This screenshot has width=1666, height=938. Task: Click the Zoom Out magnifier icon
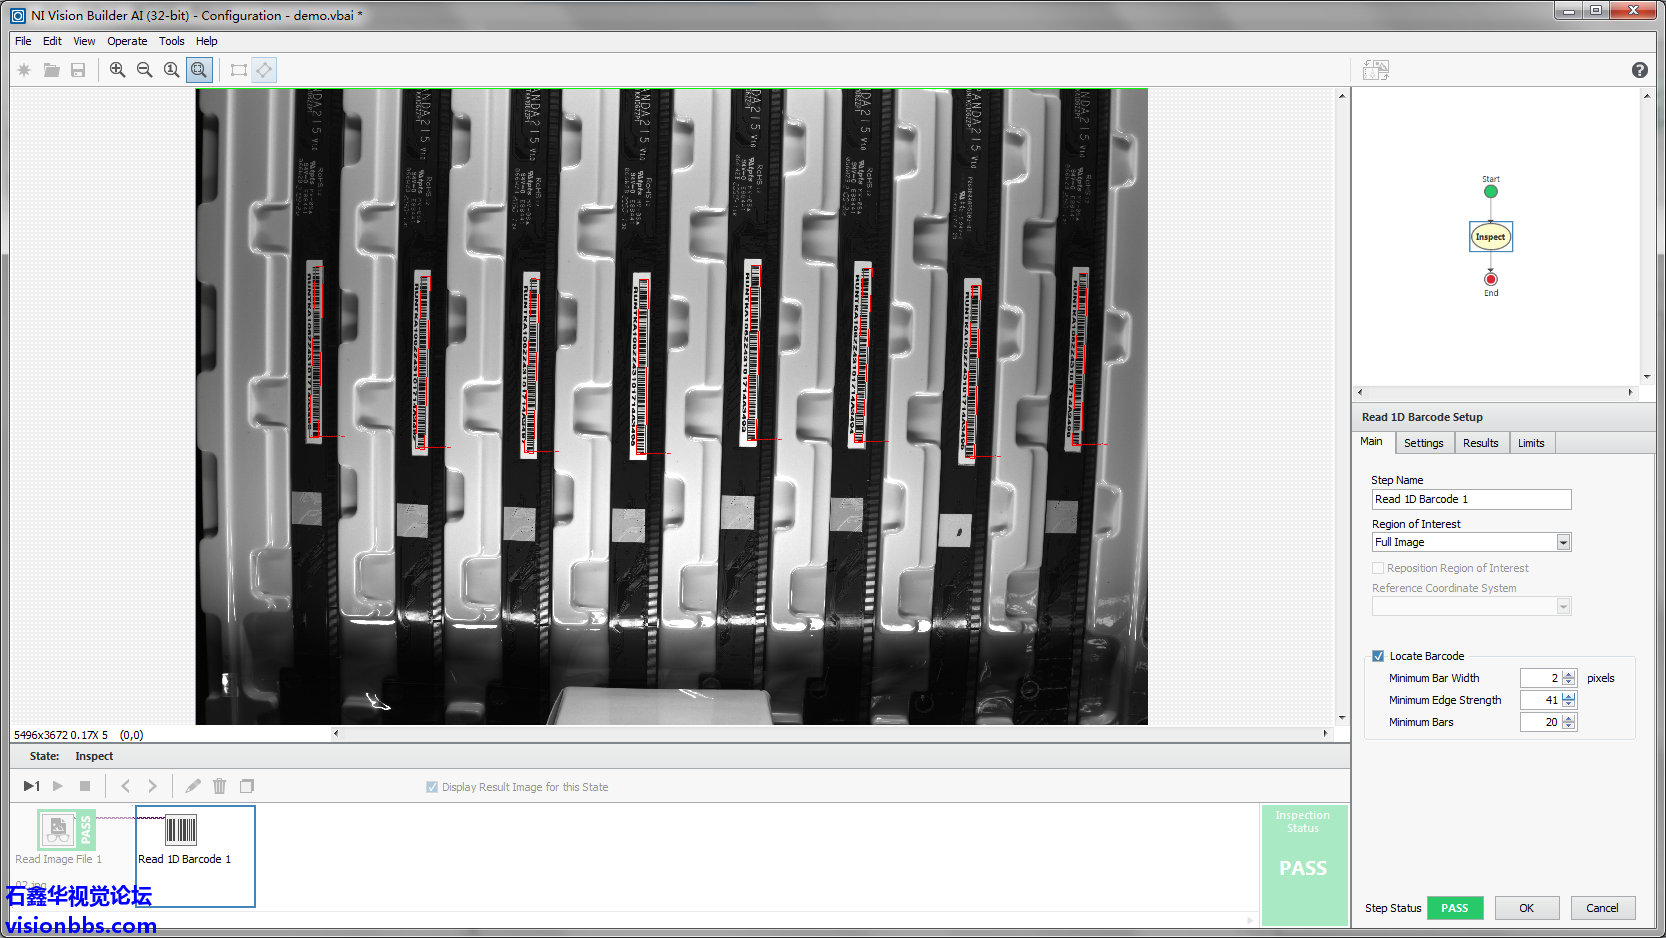(144, 70)
